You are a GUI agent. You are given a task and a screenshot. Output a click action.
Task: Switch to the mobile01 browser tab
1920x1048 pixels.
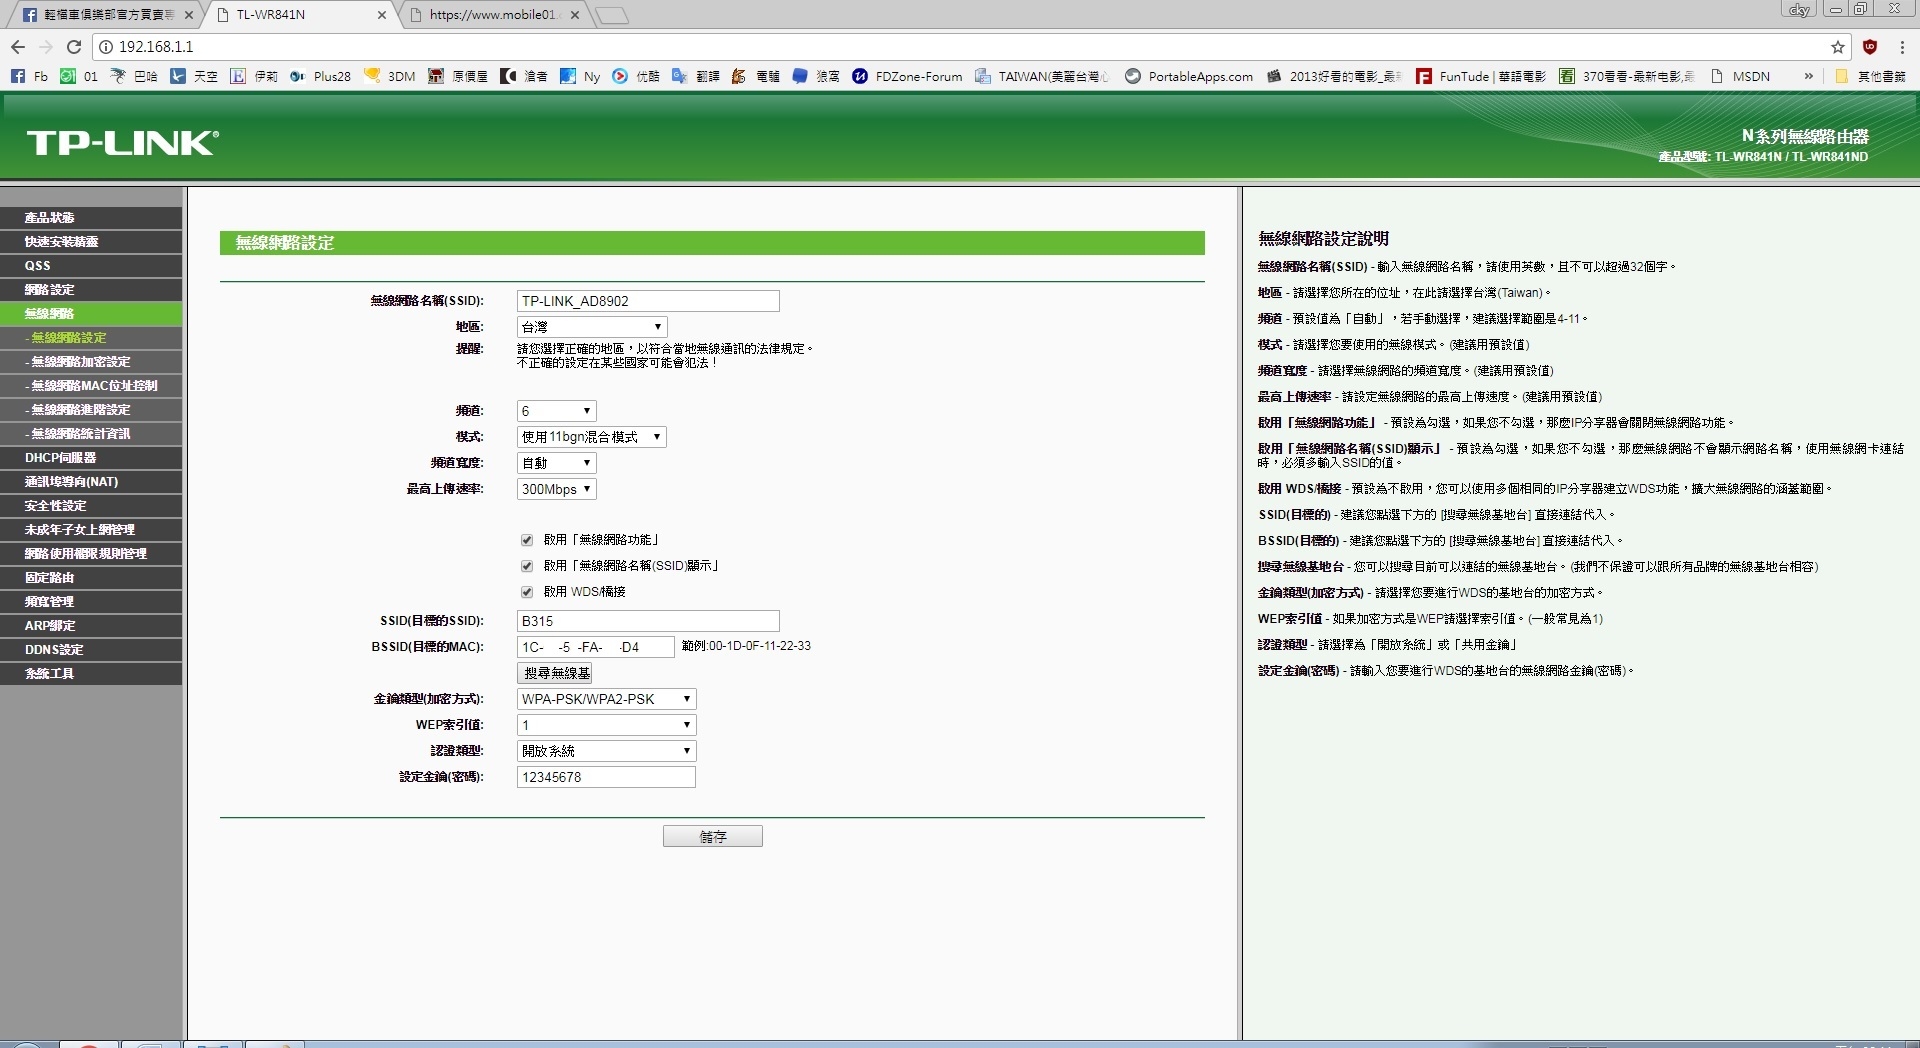[492, 15]
